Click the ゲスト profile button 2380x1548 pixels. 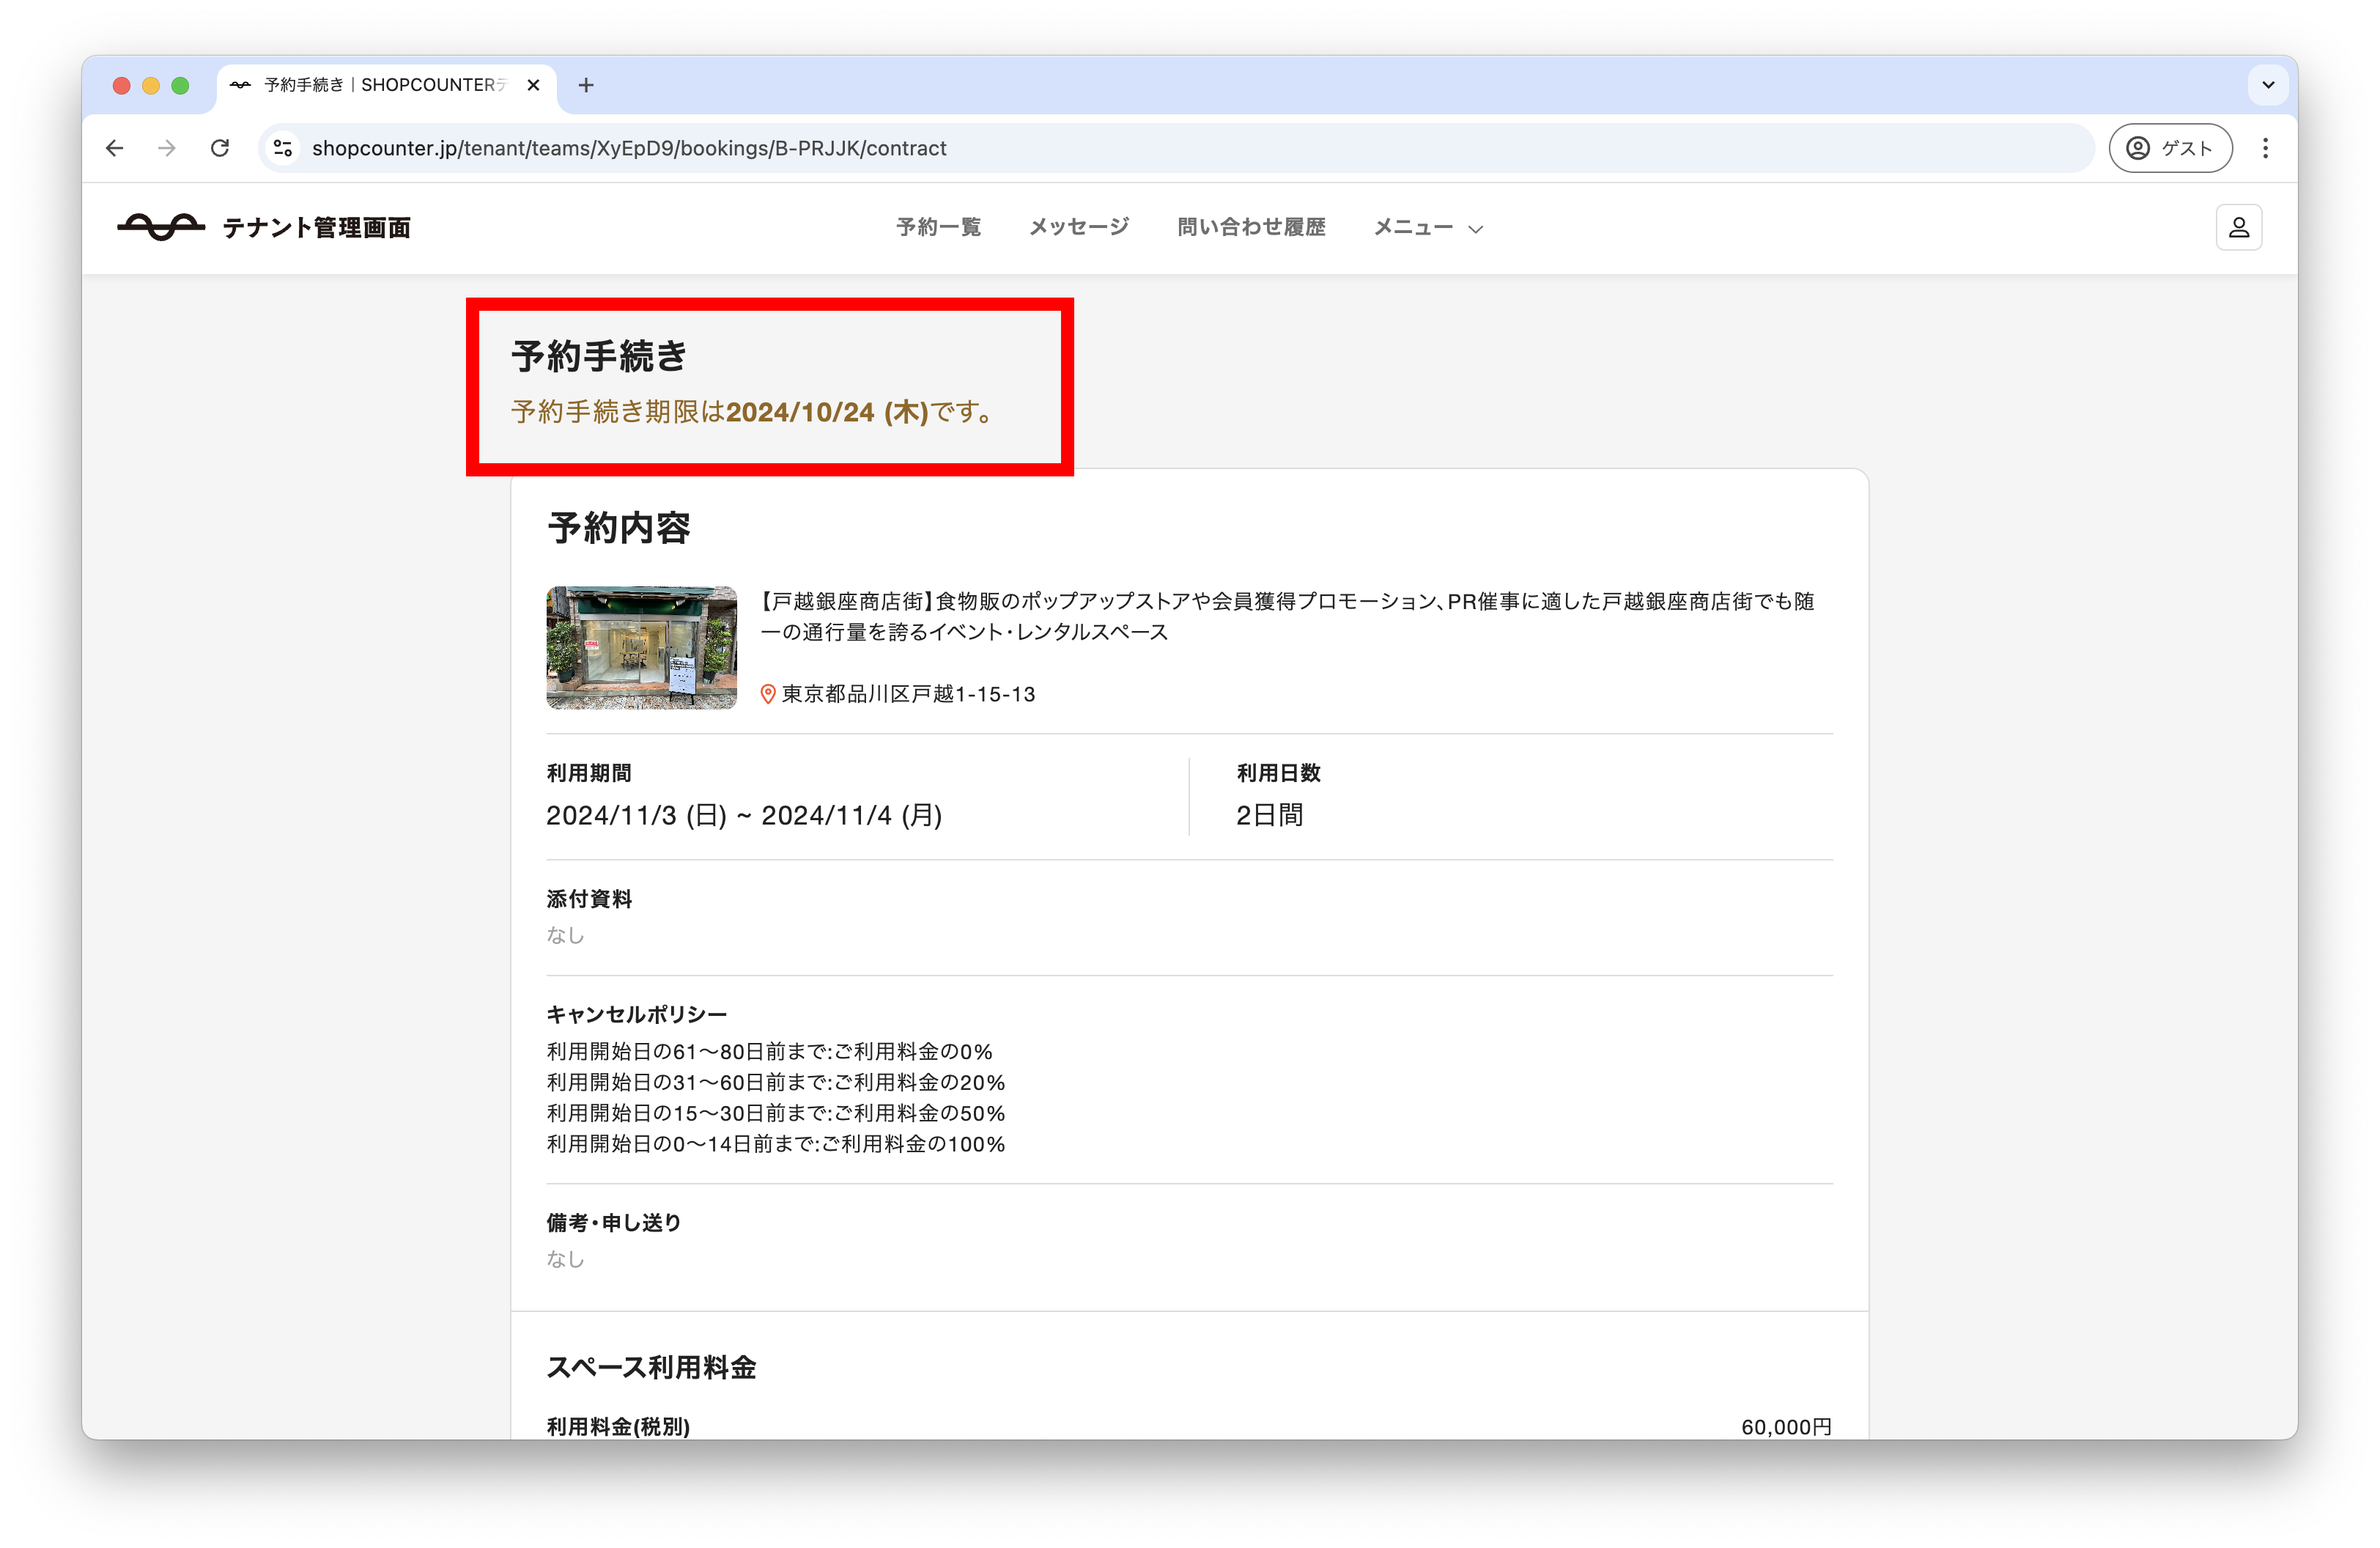(2171, 148)
